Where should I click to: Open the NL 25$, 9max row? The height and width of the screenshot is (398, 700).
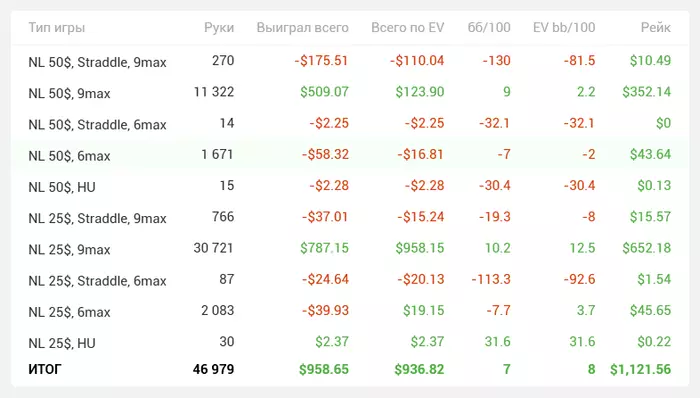coord(350,249)
